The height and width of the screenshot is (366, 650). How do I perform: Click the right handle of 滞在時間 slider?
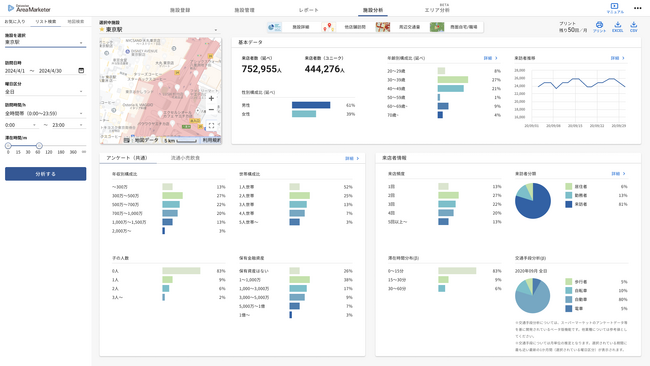[39, 146]
